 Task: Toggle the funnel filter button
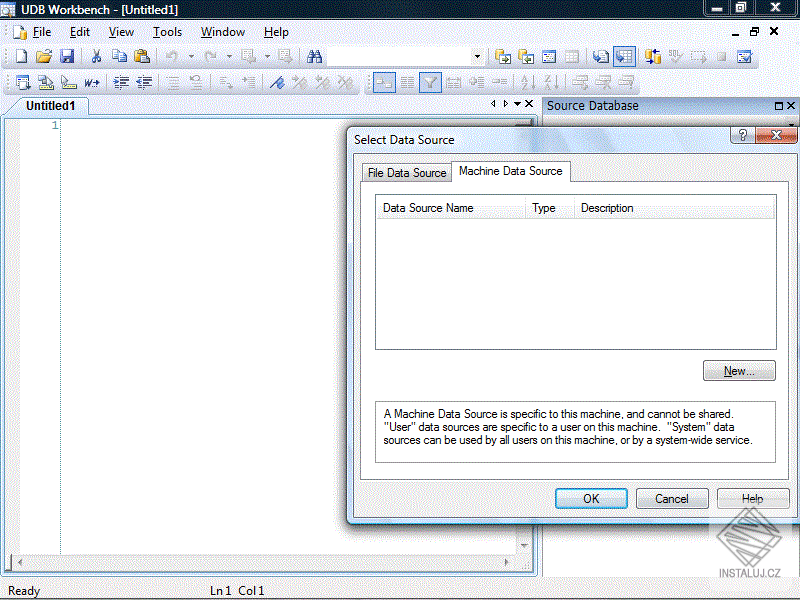tap(430, 82)
